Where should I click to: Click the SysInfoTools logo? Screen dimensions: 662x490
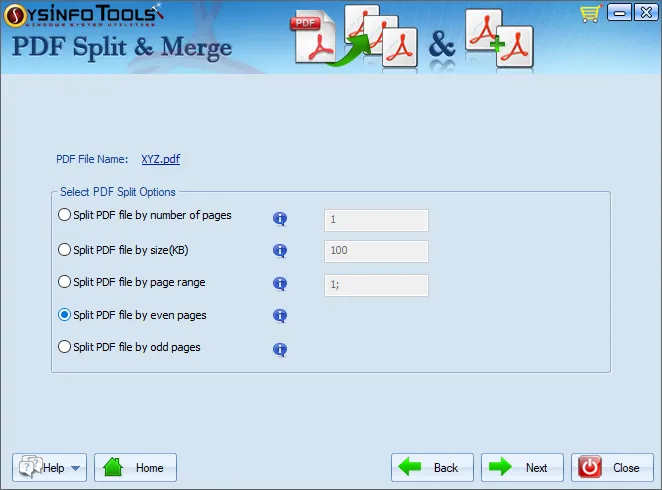(84, 15)
